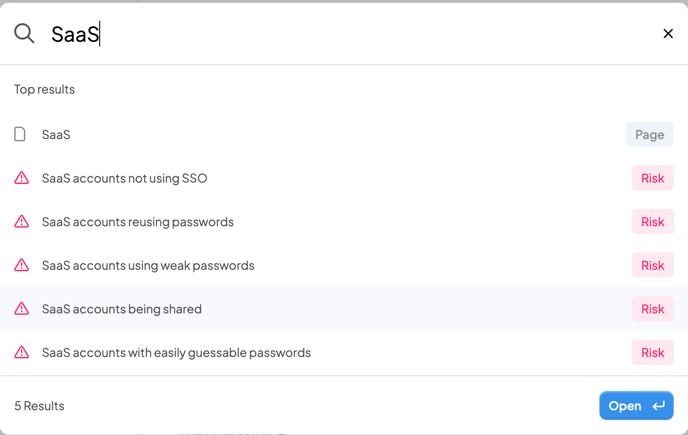Click the Page tag on SaaS result
The width and height of the screenshot is (688, 435).
click(649, 134)
